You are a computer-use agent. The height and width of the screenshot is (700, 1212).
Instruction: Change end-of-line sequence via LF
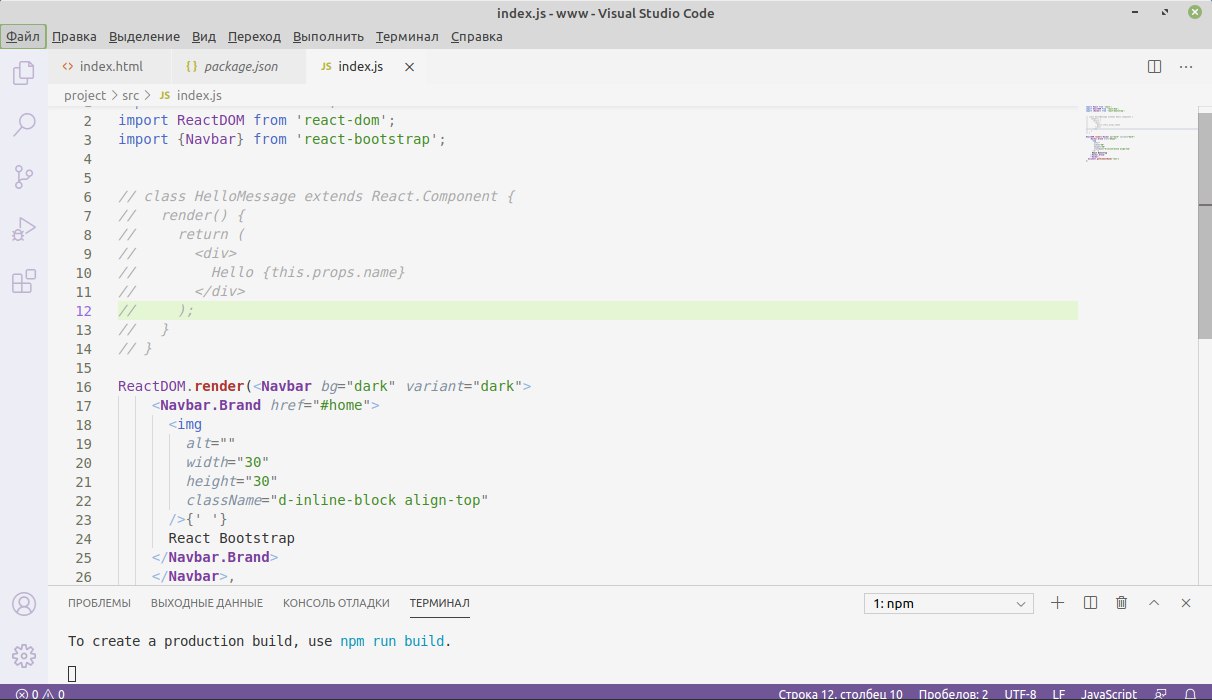(x=1059, y=693)
